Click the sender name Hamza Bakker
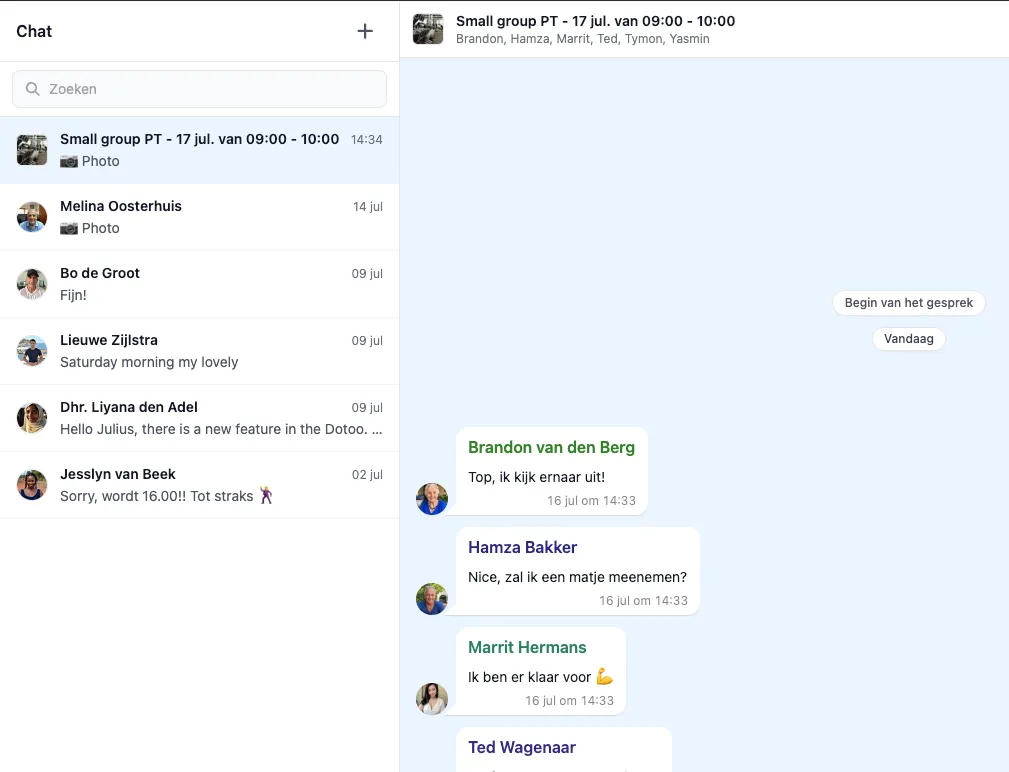 pos(523,547)
